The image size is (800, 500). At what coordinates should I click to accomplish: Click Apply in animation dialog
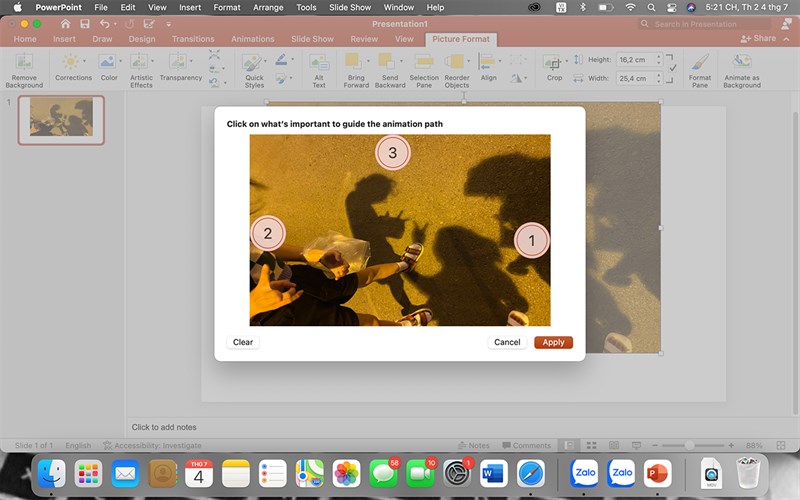point(554,342)
